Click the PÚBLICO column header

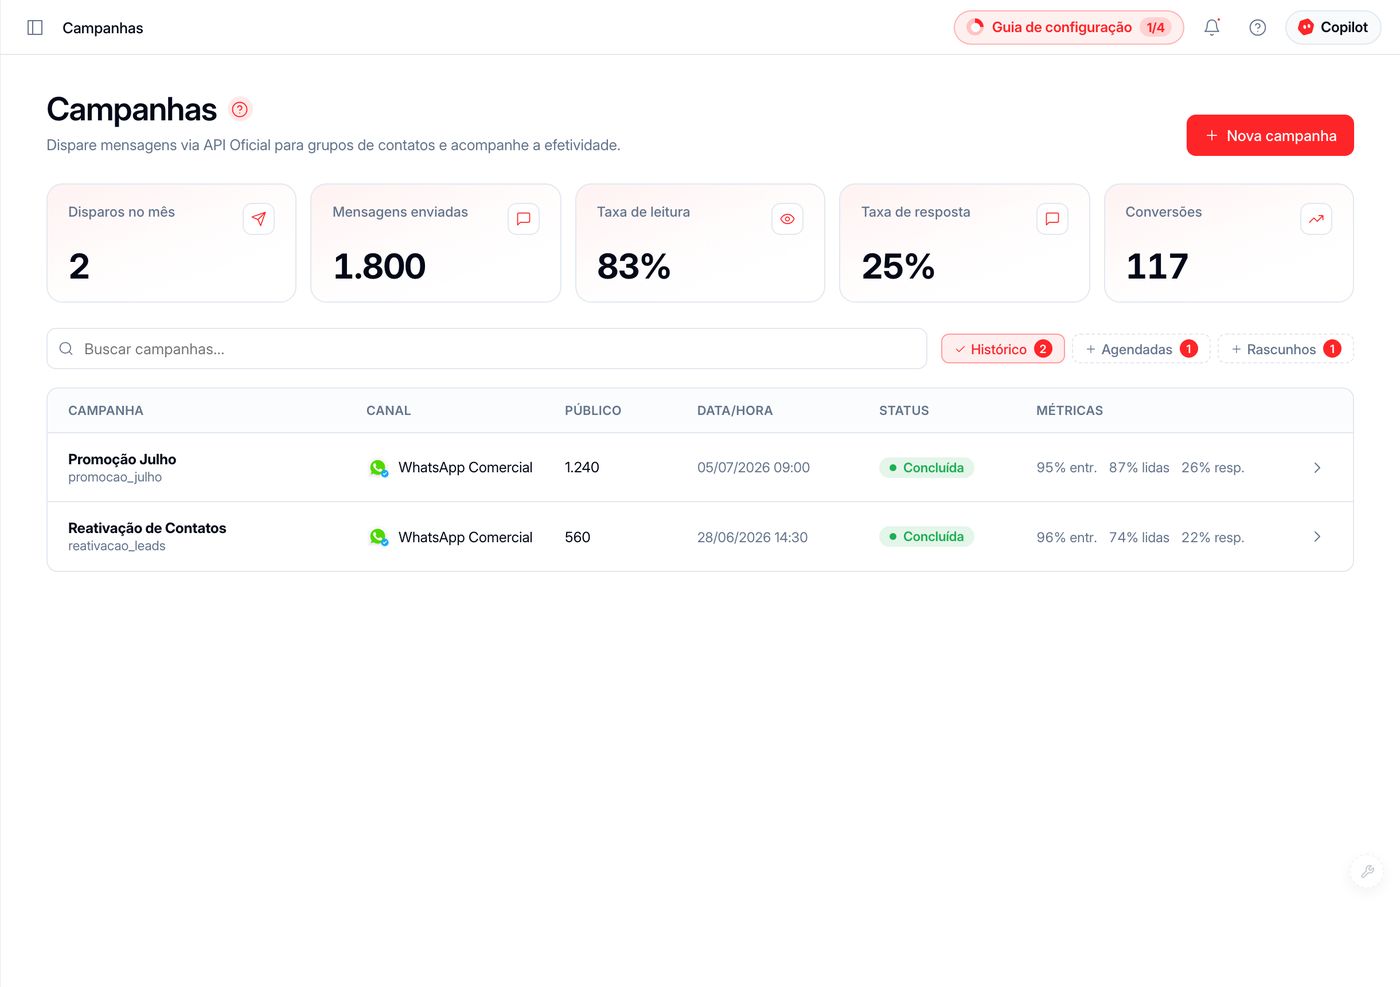click(593, 411)
